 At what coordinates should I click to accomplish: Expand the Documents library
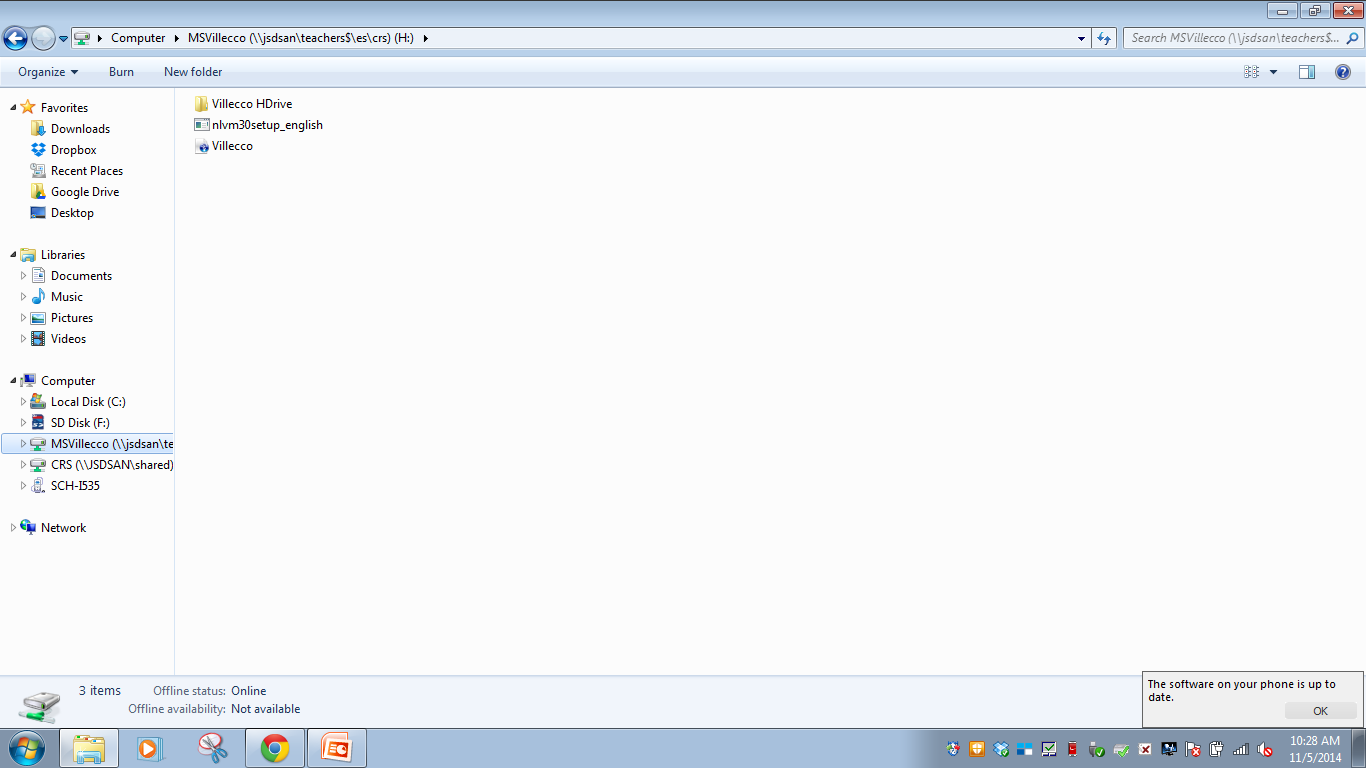tap(24, 276)
